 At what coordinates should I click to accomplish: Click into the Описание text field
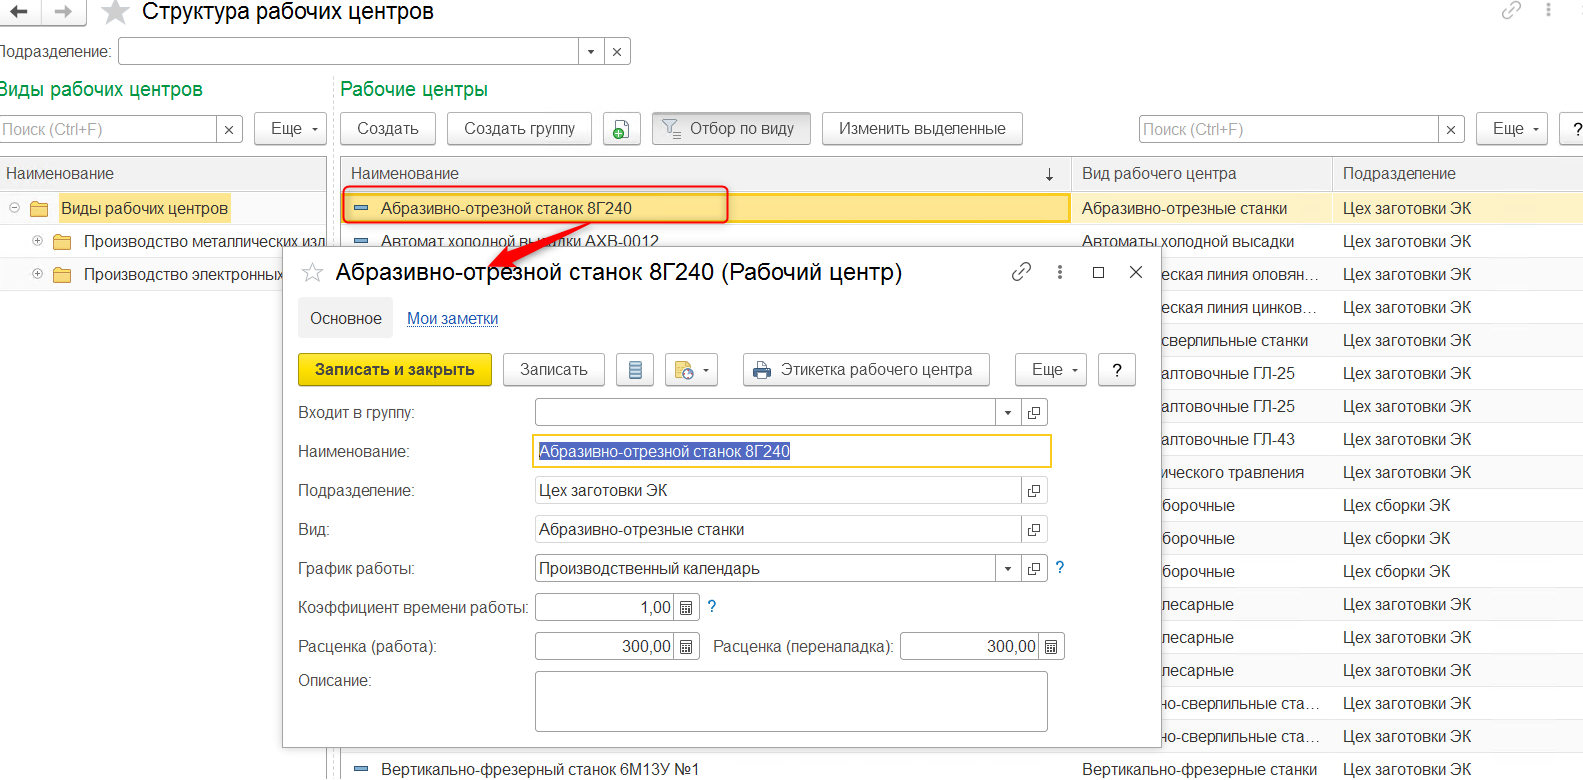790,701
